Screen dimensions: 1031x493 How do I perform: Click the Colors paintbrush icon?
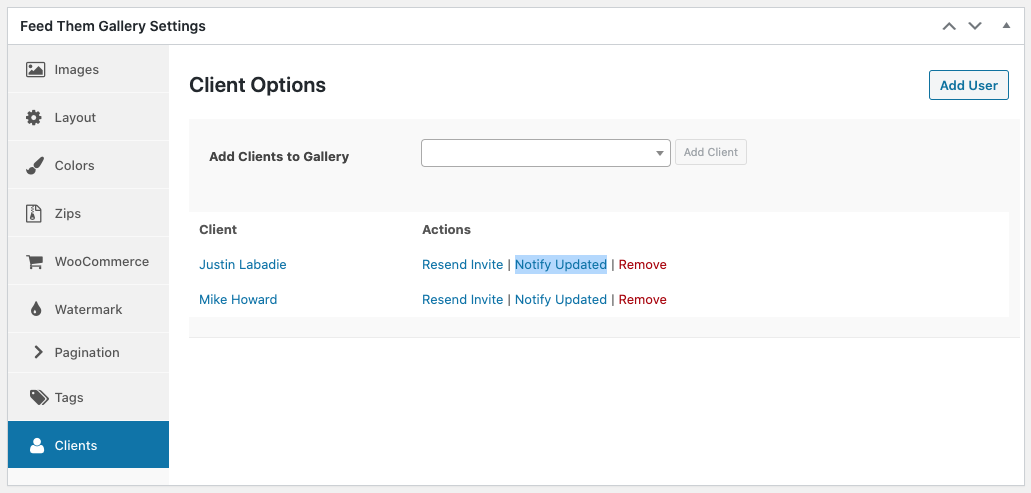pos(35,166)
